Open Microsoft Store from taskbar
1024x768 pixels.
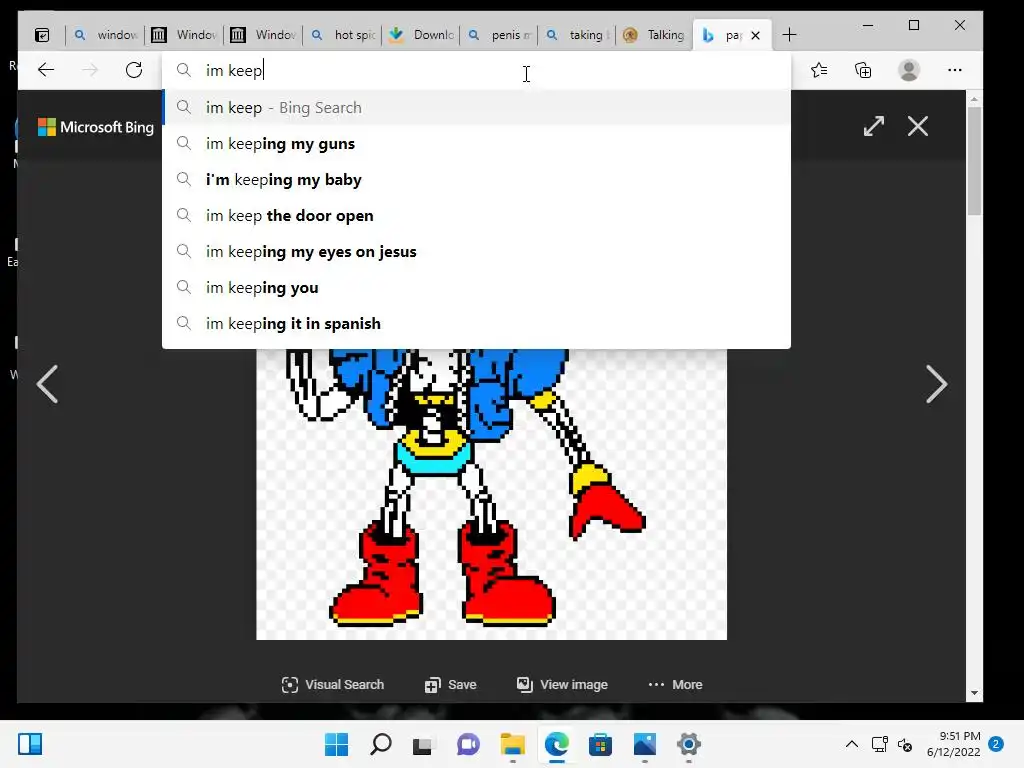(600, 744)
